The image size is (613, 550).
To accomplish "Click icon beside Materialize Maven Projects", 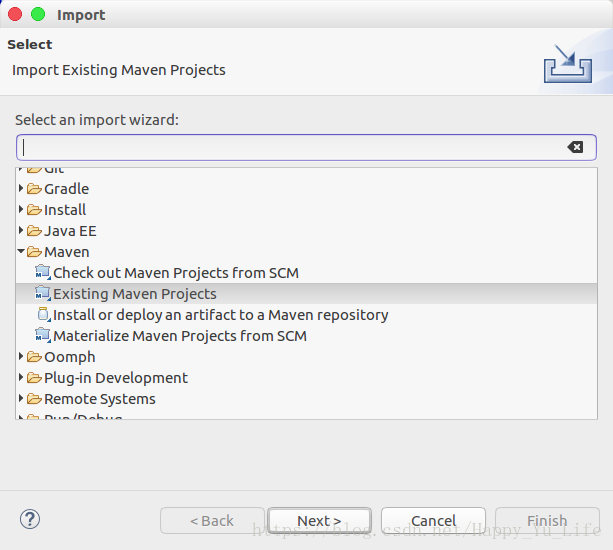I will [x=43, y=335].
